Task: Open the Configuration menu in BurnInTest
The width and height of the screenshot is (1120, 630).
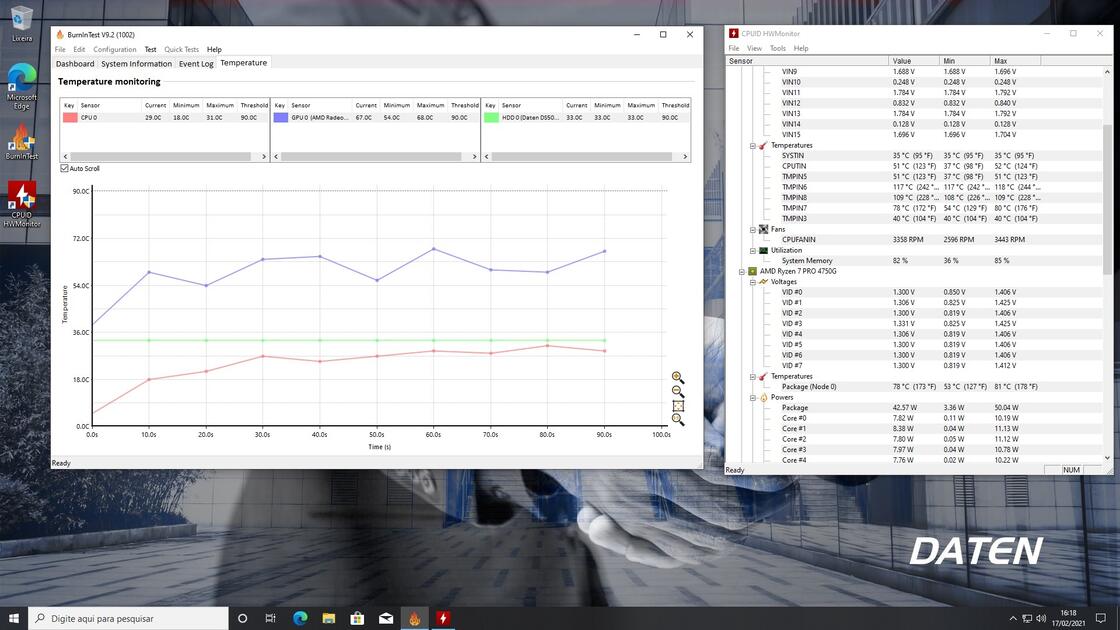Action: 114,49
